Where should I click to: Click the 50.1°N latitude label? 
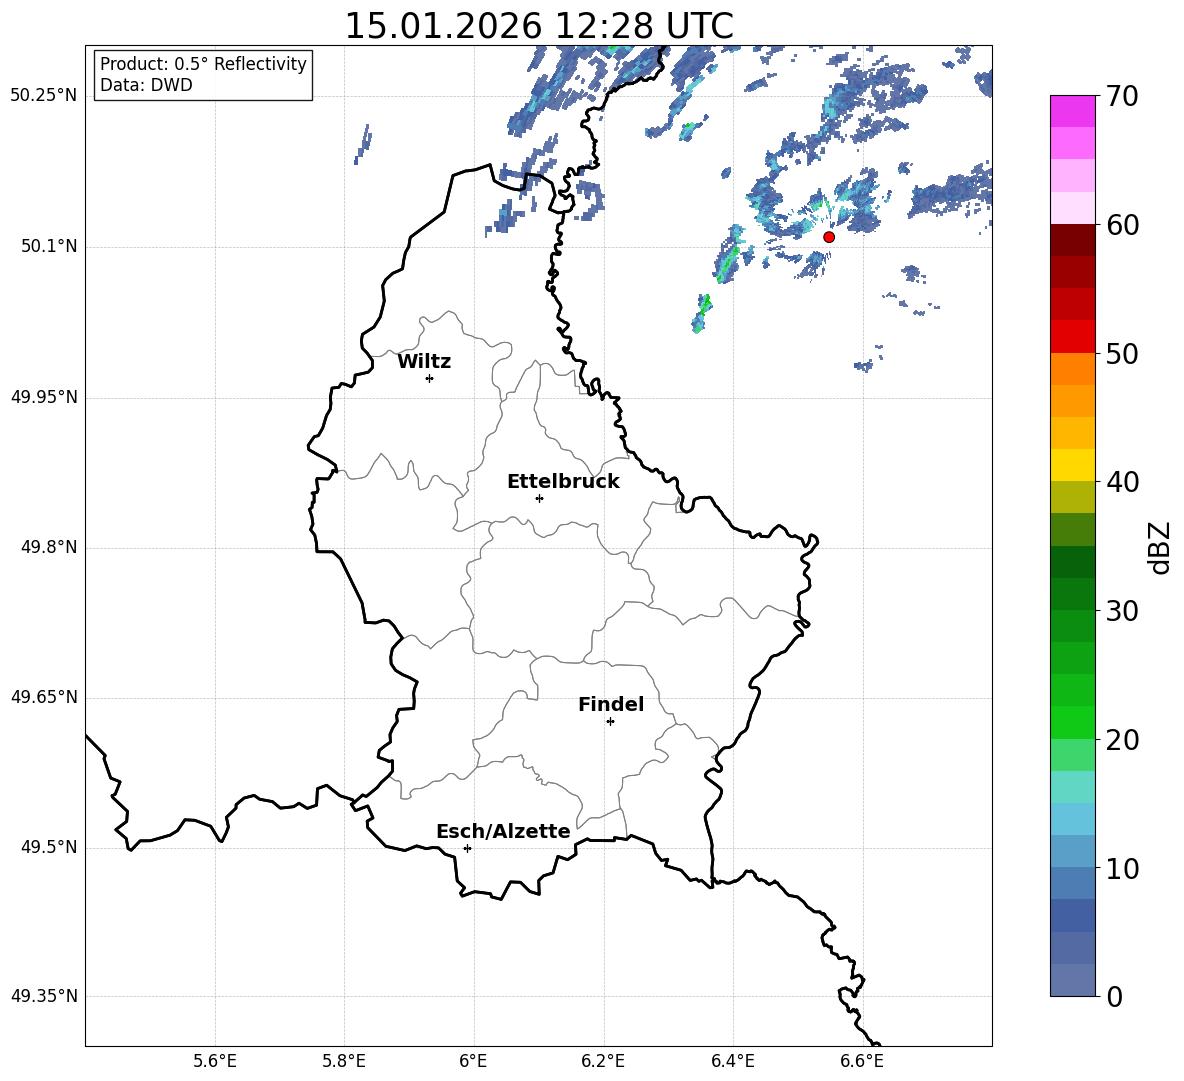[49, 247]
